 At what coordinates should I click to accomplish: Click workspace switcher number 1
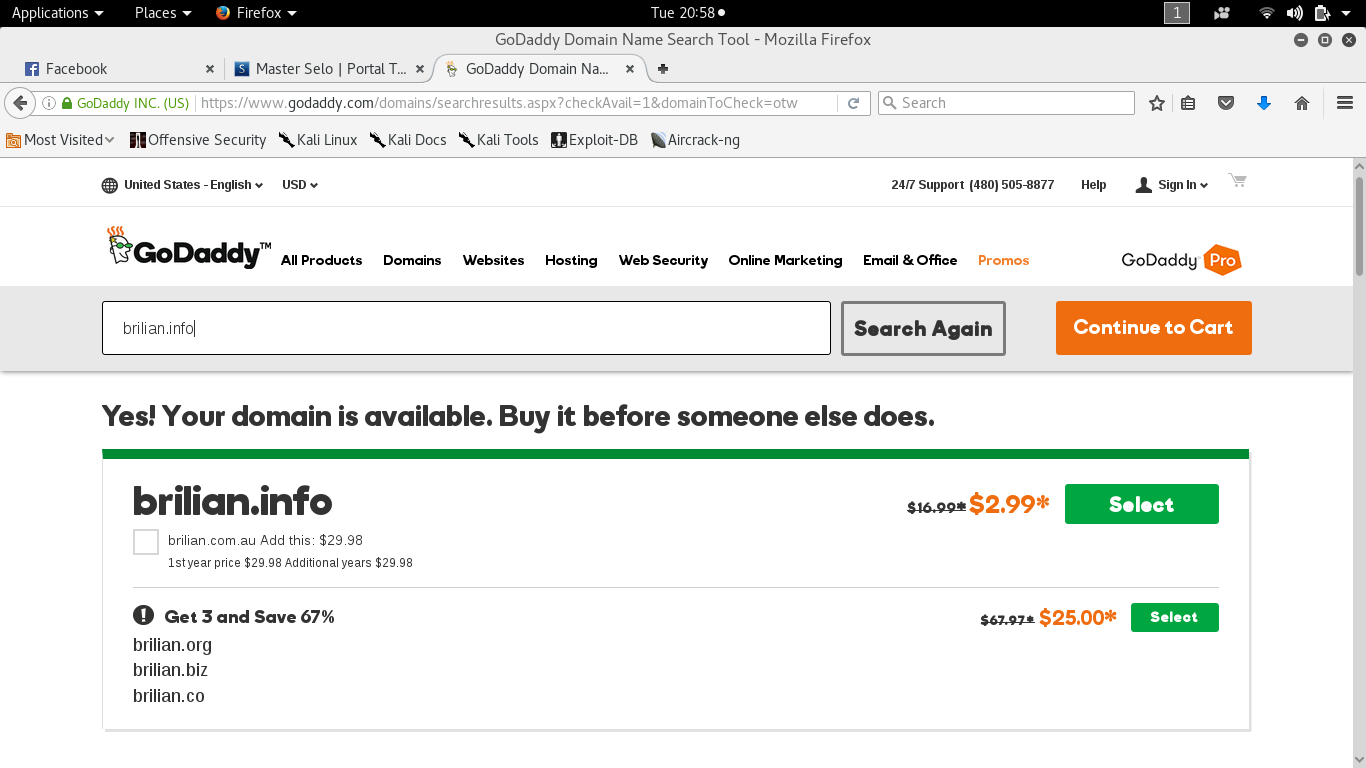click(x=1177, y=13)
